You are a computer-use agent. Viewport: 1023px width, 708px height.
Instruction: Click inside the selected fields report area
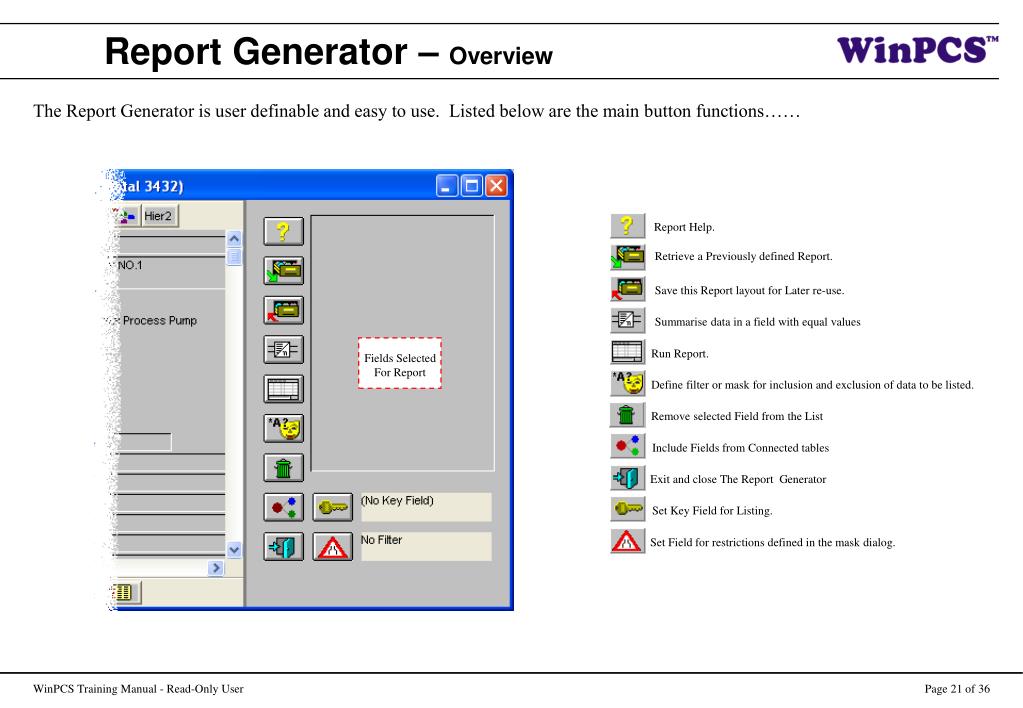pos(403,343)
